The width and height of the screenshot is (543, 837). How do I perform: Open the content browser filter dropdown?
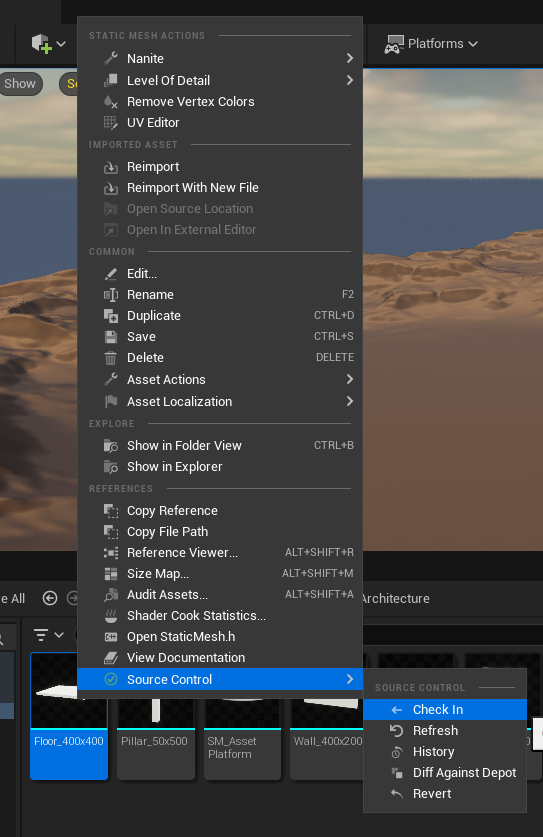click(x=49, y=635)
